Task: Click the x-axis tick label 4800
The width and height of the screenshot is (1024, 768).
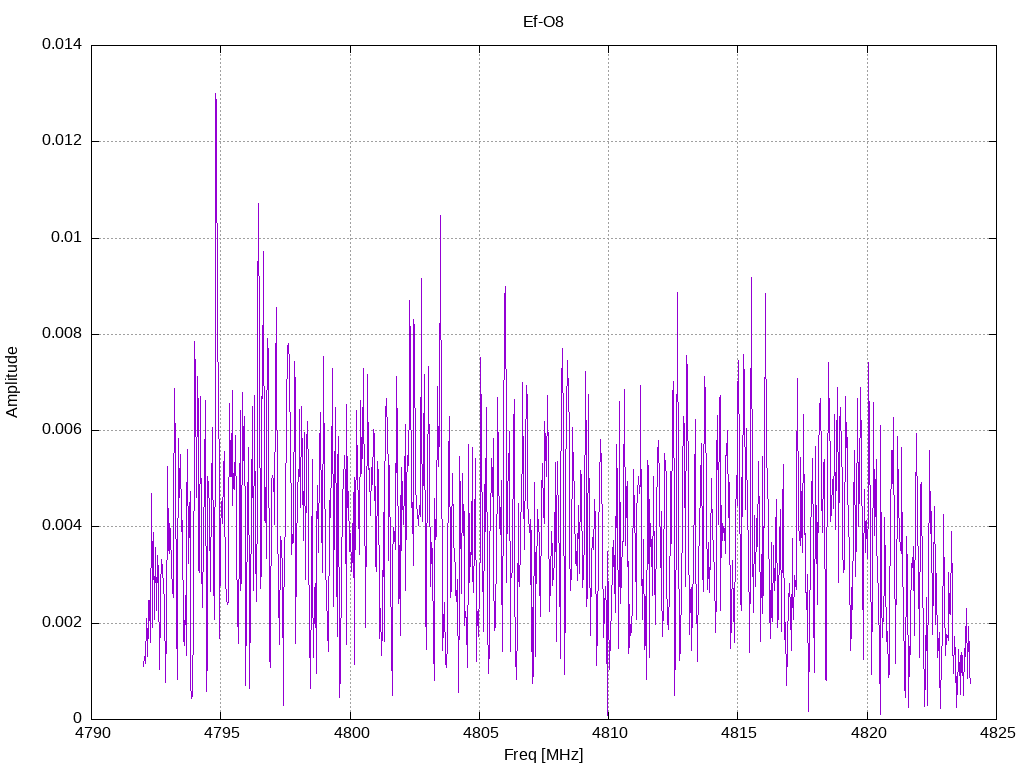Action: (350, 733)
